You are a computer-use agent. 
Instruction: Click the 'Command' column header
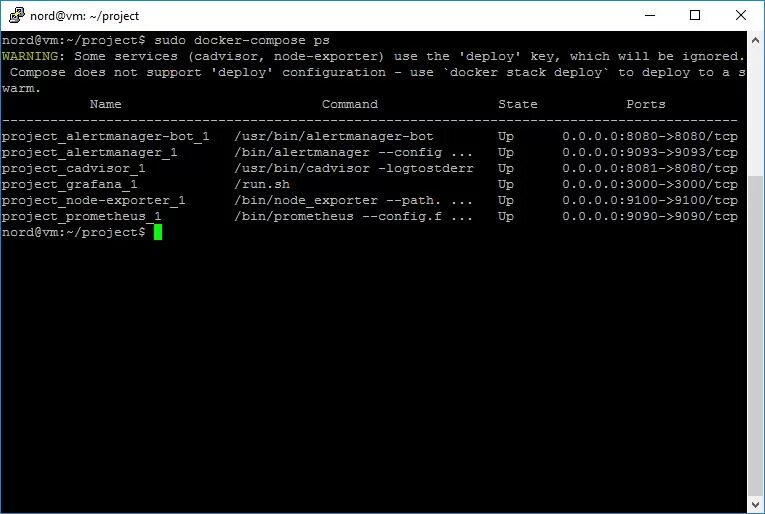[350, 104]
